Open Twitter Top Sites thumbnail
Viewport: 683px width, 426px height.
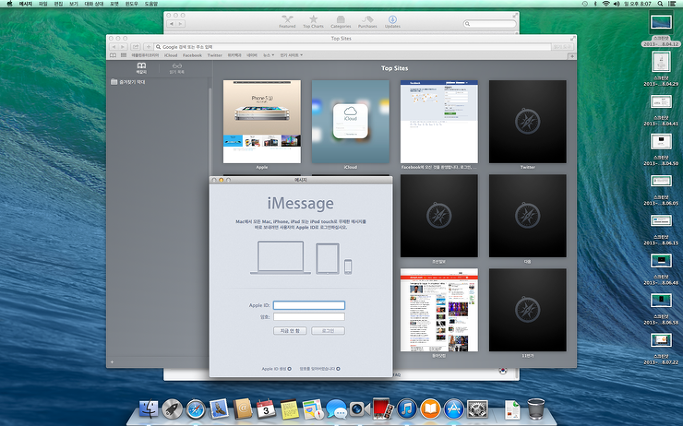527,122
